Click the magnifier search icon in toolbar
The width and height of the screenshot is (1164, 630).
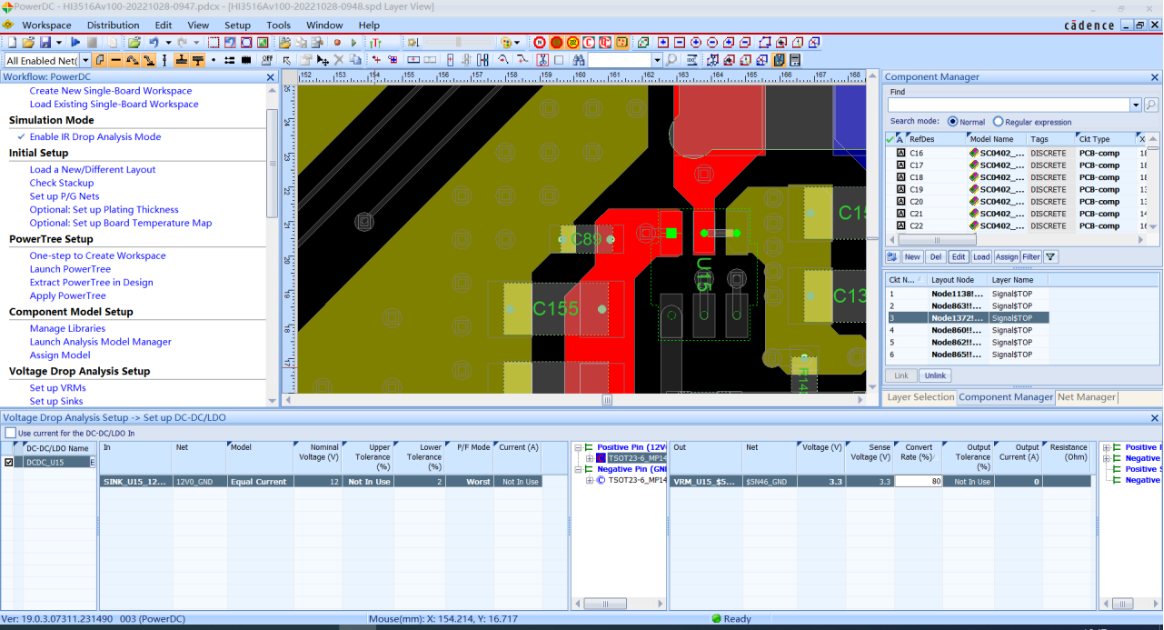(x=671, y=60)
